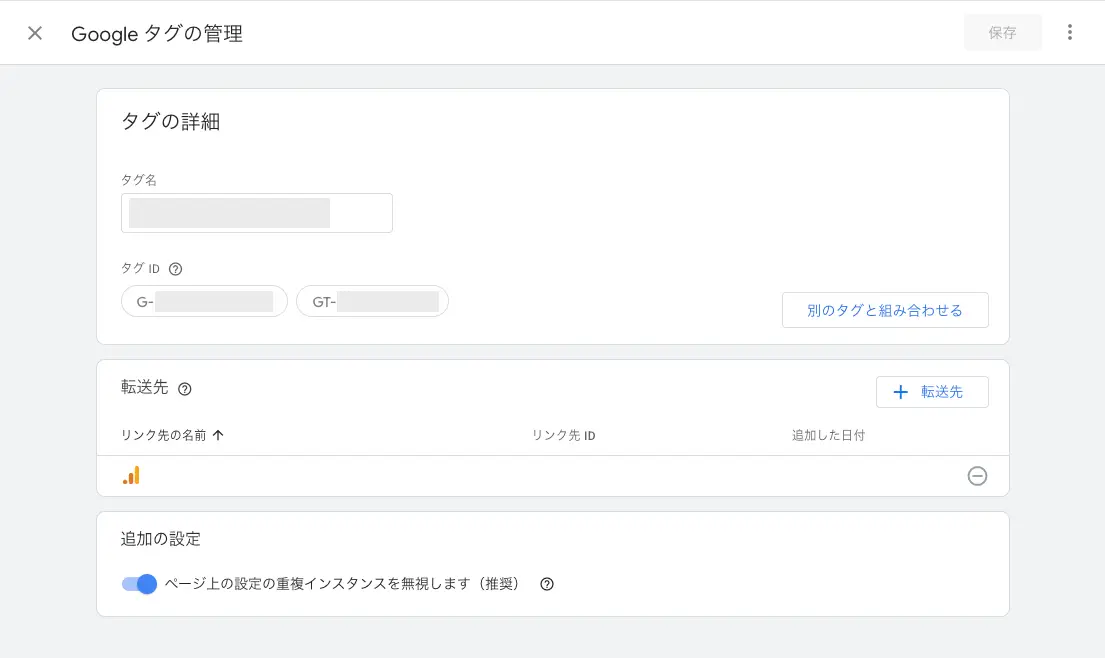
Task: Open the three-dot more options menu
Action: [x=1070, y=33]
